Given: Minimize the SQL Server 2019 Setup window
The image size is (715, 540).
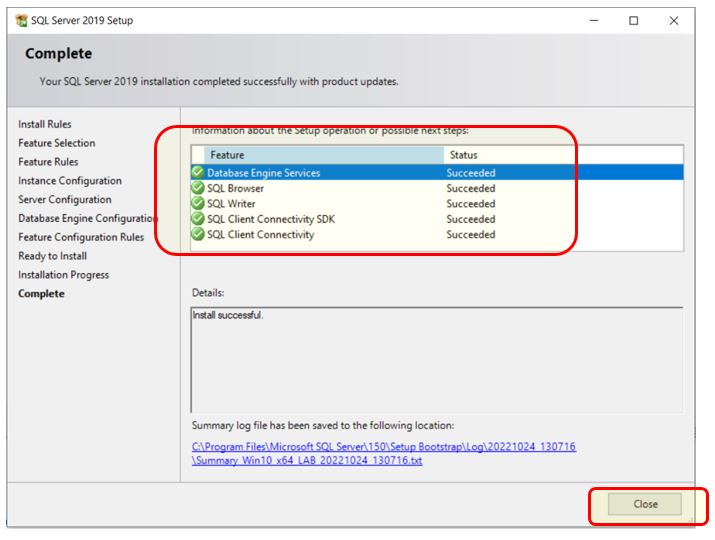Looking at the screenshot, I should click(x=594, y=21).
